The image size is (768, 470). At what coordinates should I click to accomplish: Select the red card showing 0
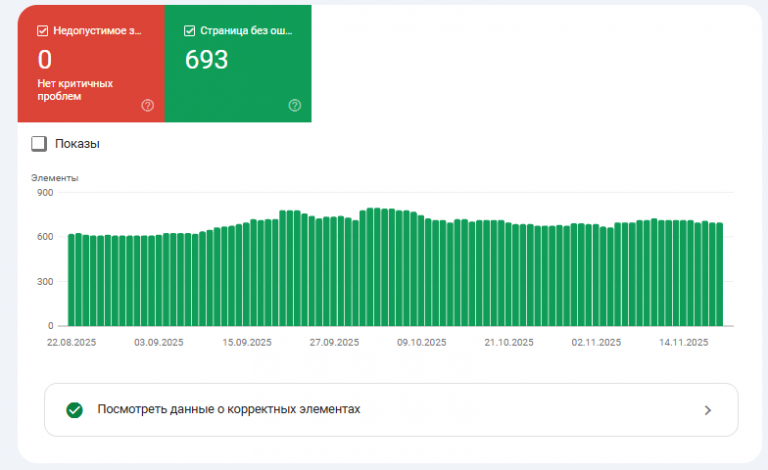91,64
